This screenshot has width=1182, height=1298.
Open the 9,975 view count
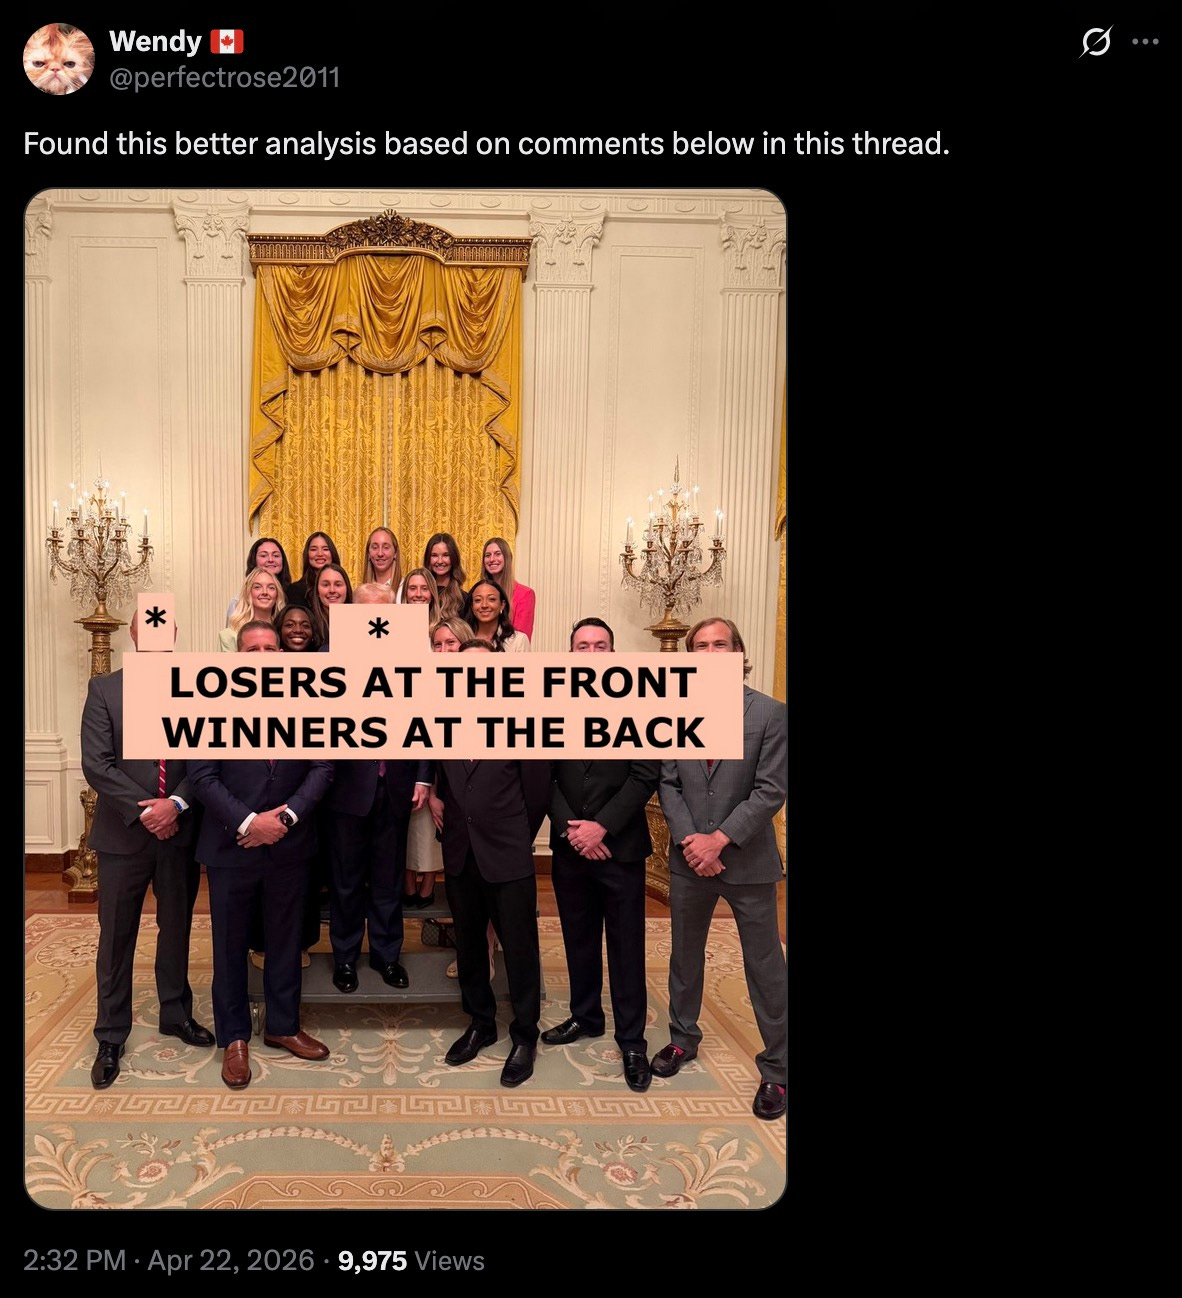click(x=372, y=1260)
